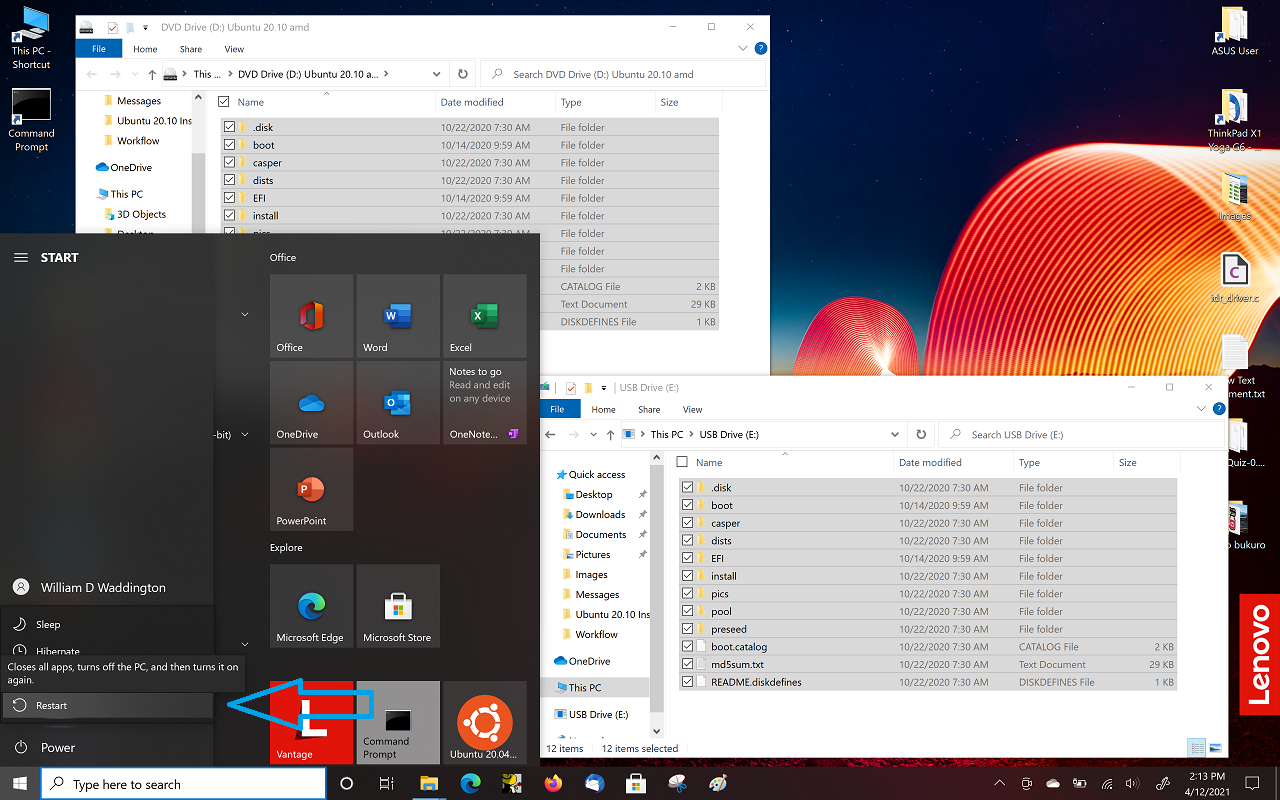
Task: Open recent locations dropdown in USB Drive window
Action: [x=594, y=435]
